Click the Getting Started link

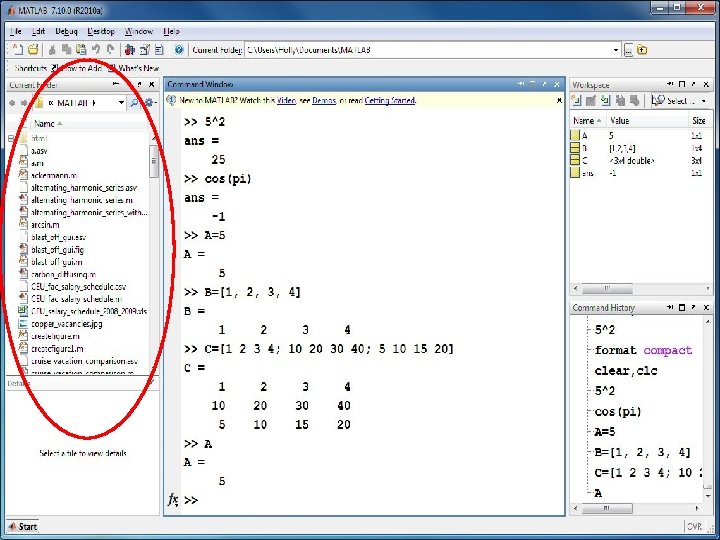tap(390, 100)
